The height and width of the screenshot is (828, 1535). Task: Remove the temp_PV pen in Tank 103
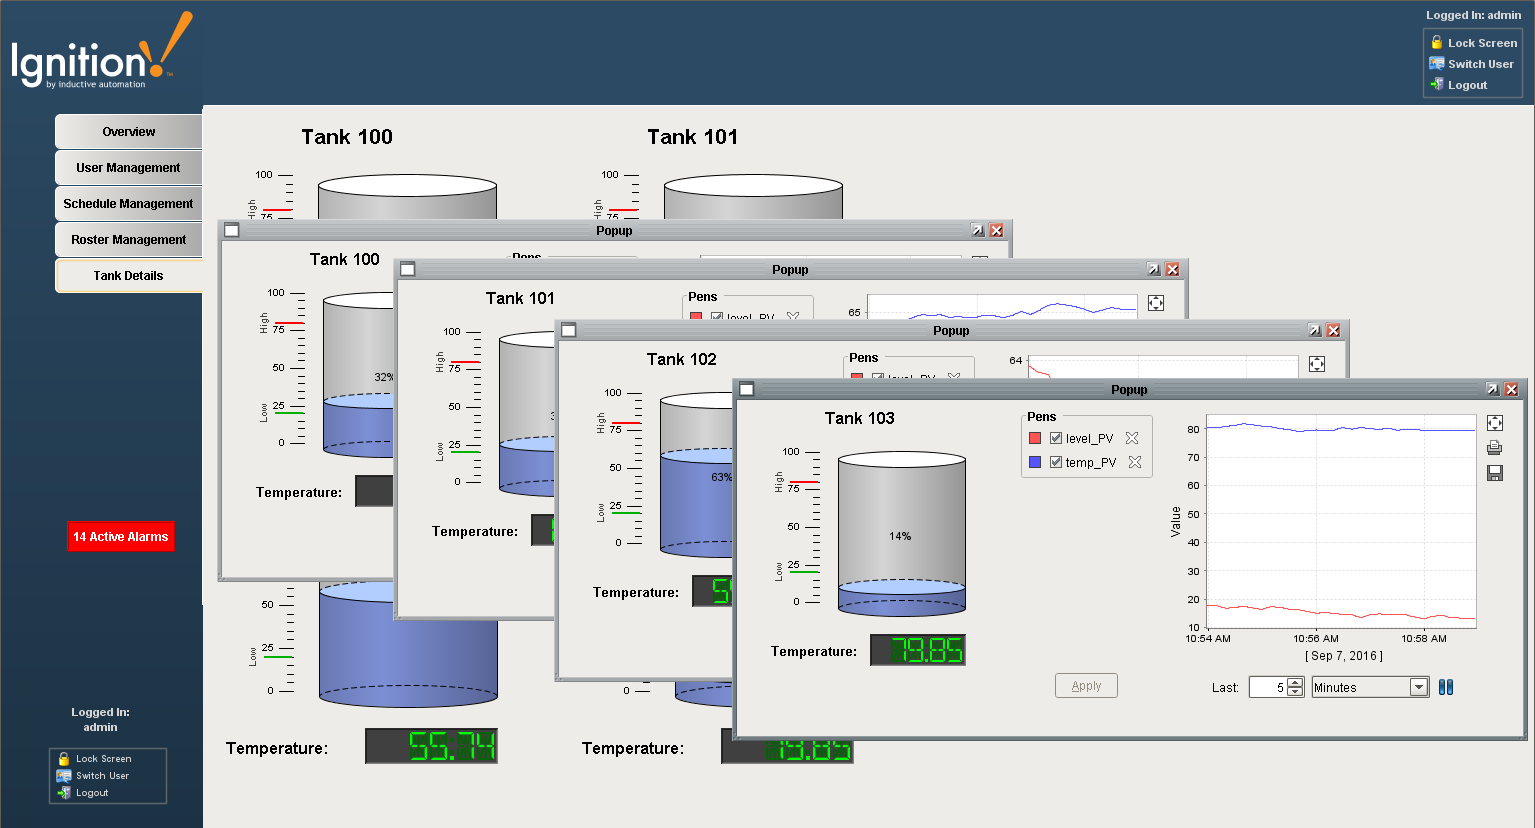click(1135, 462)
